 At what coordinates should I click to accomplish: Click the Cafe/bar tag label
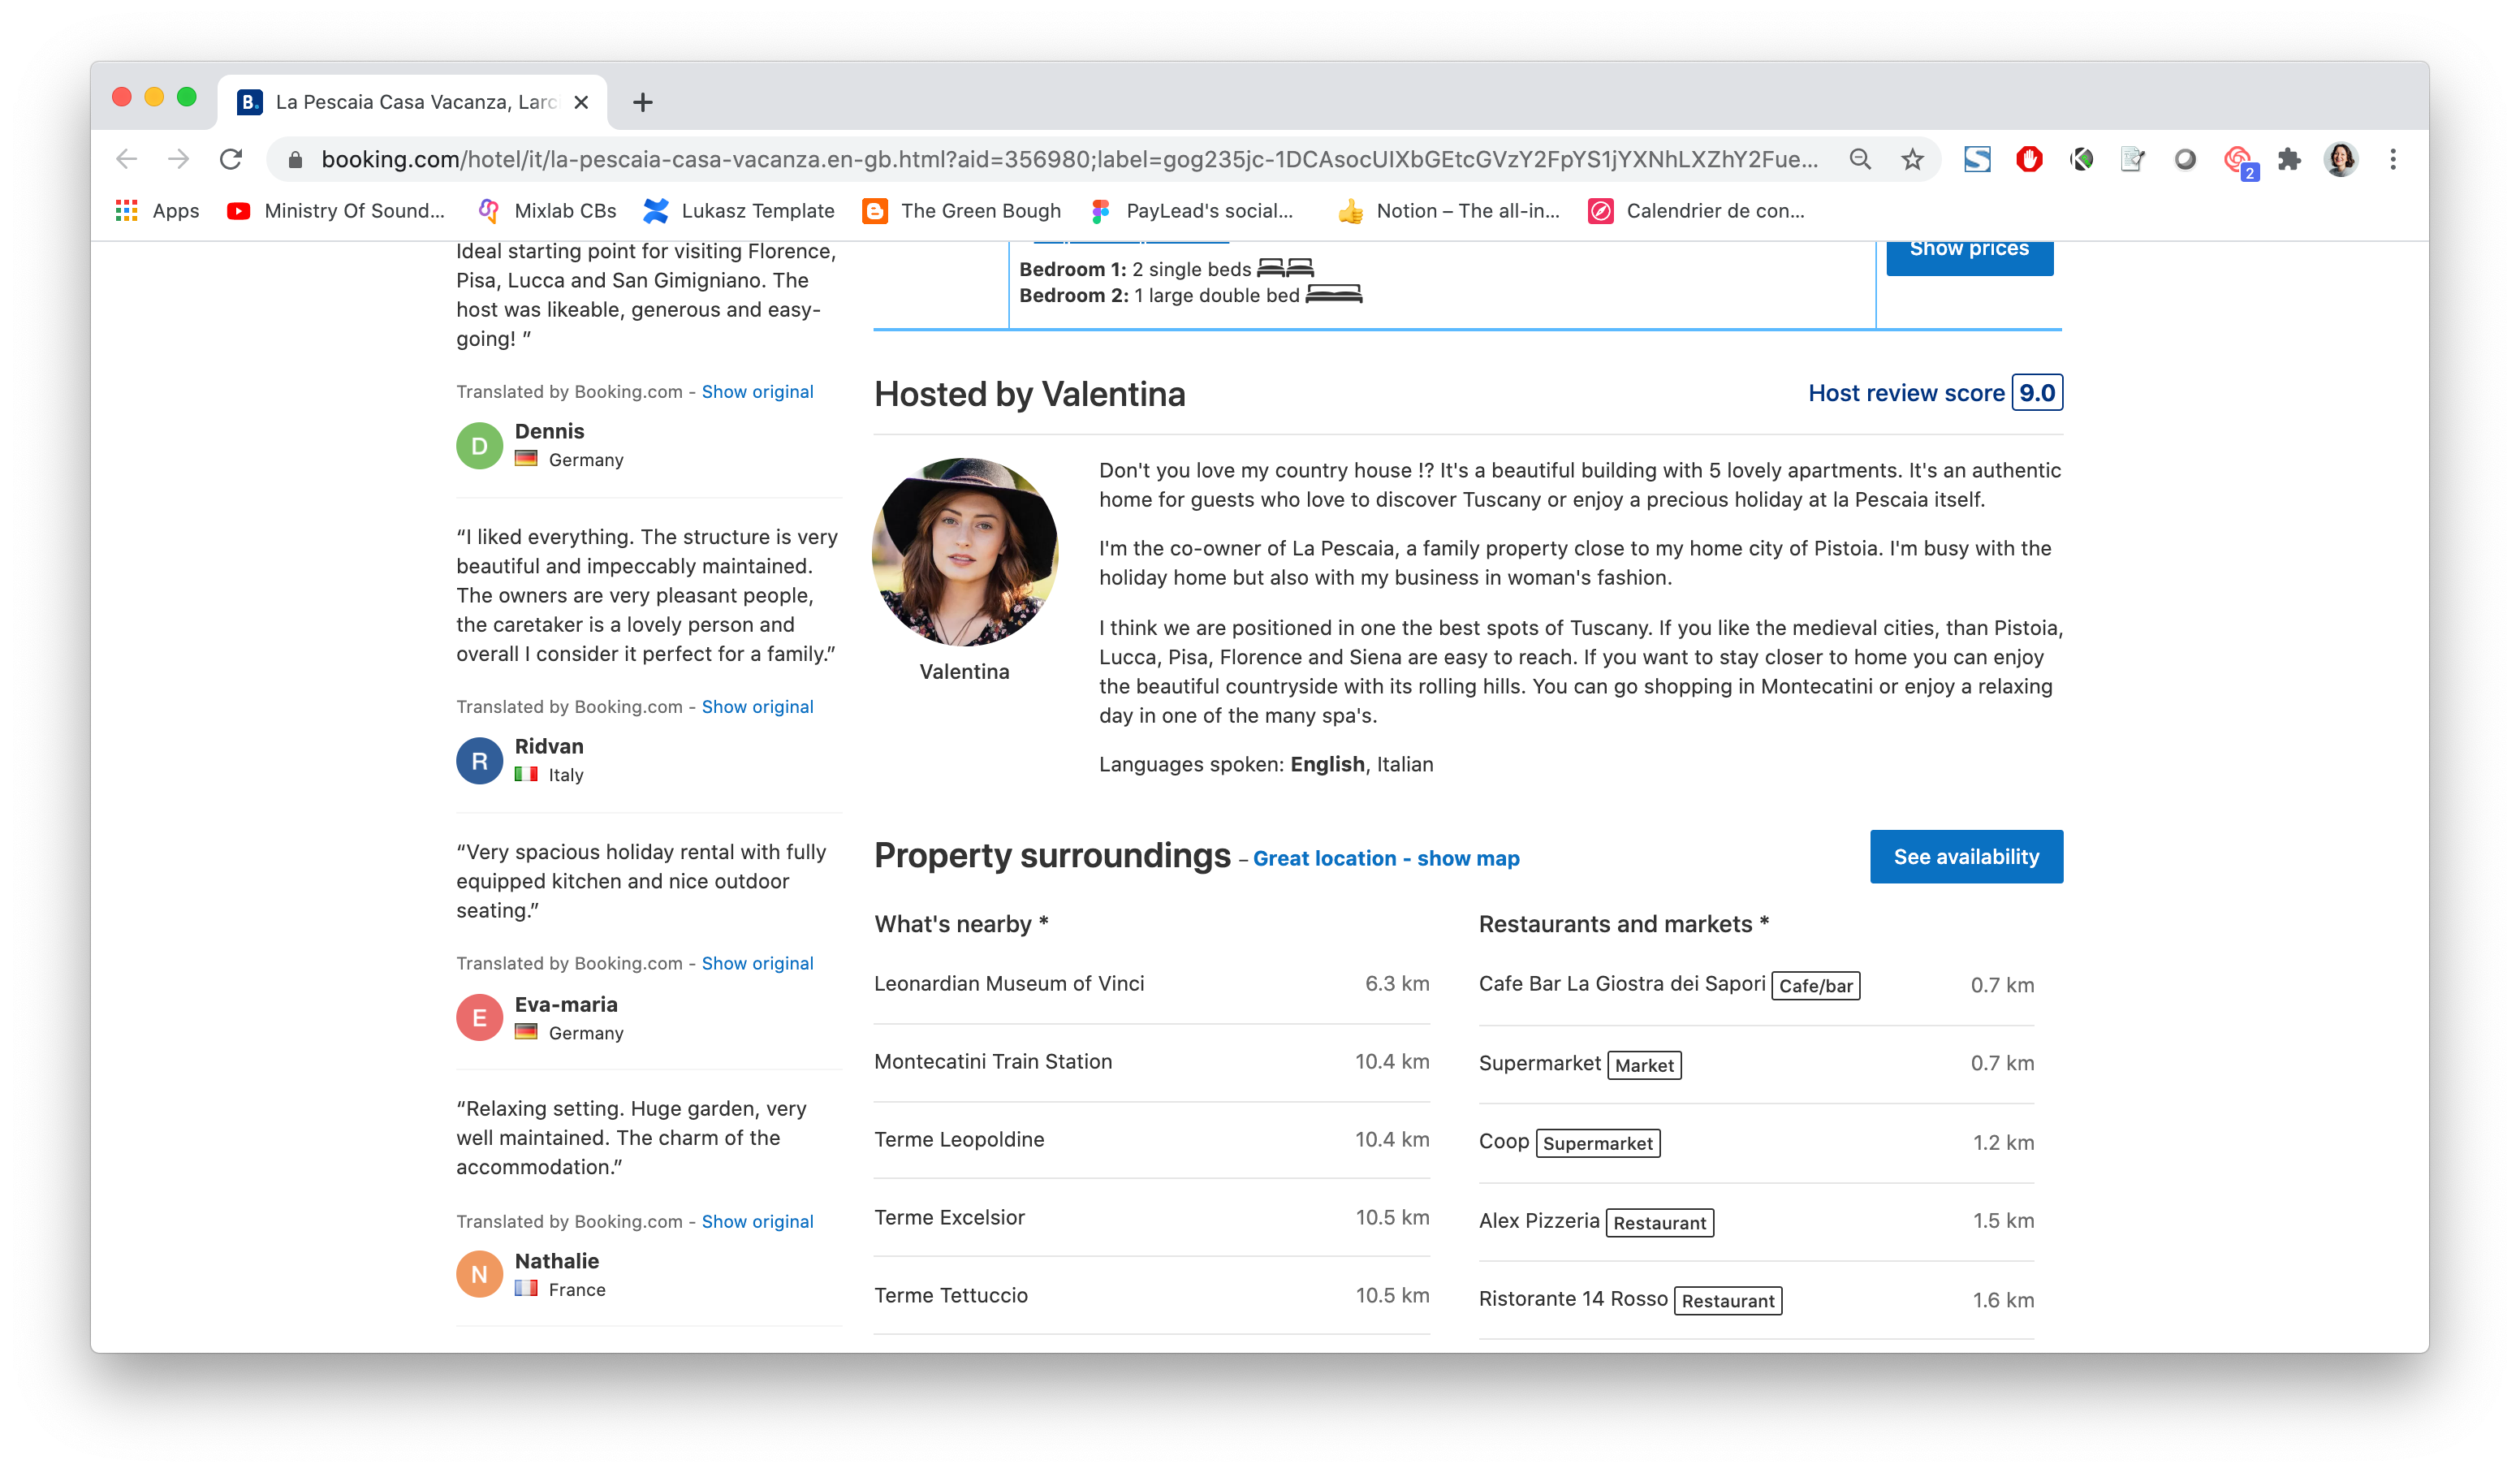(1815, 986)
